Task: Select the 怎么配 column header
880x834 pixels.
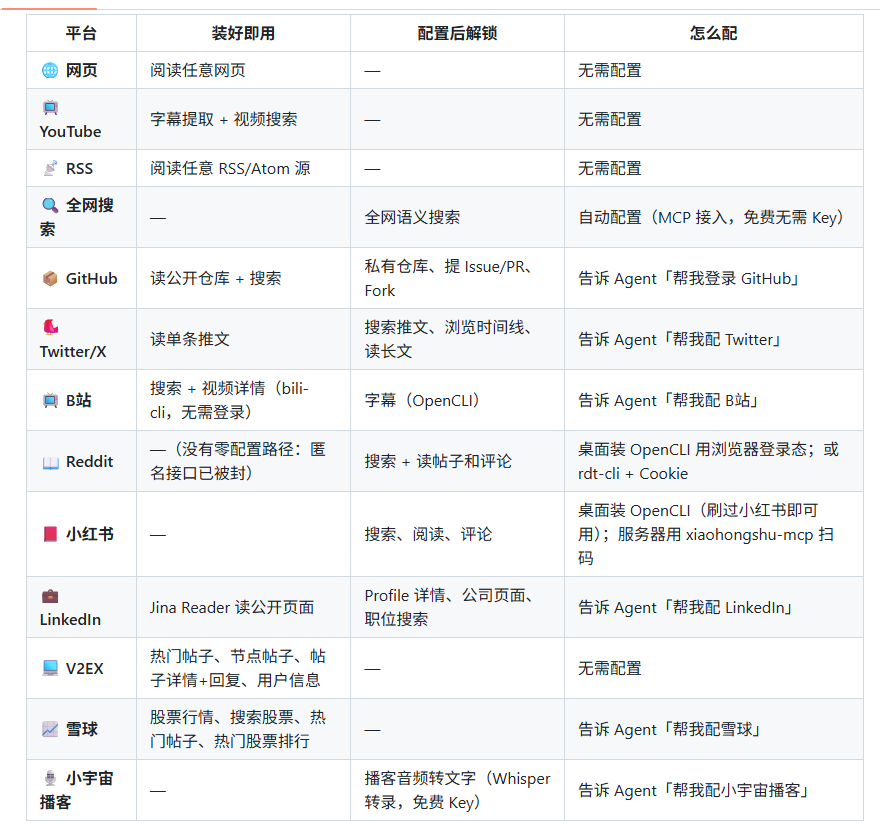Action: [713, 33]
